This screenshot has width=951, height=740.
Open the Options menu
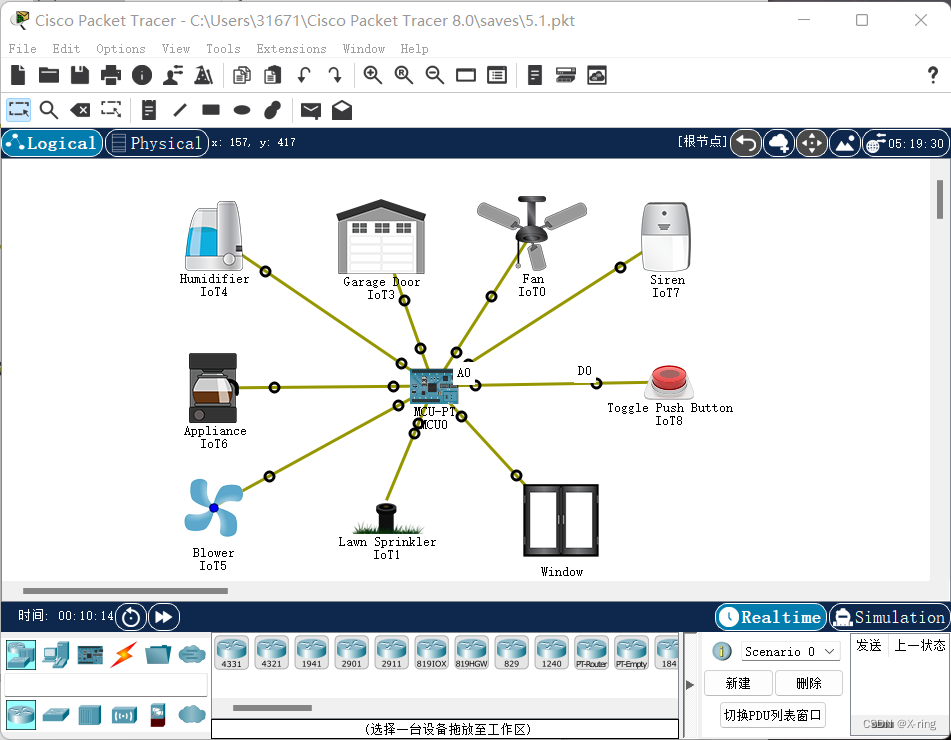[121, 49]
